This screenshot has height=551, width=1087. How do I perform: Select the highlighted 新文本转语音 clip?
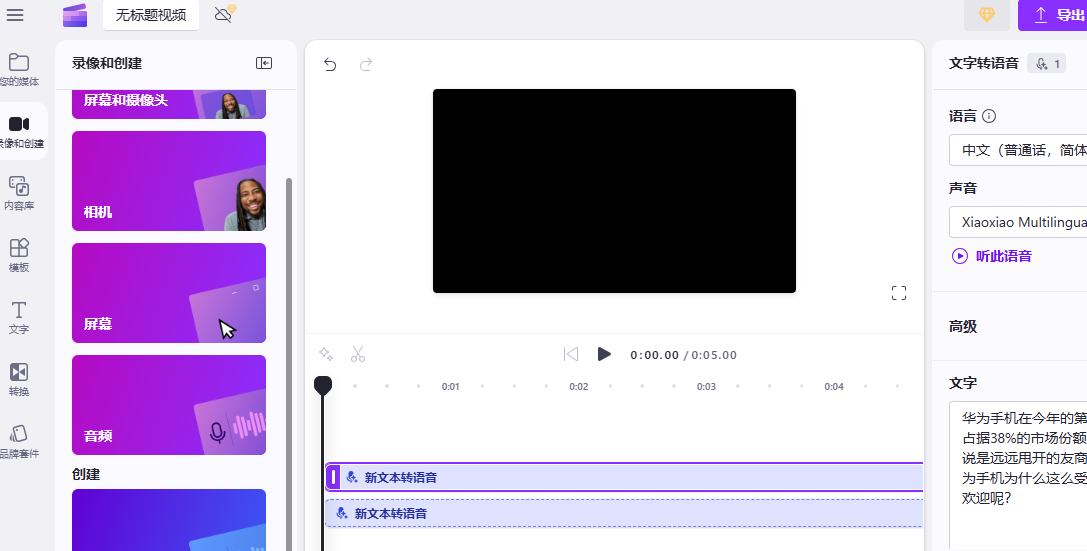pos(625,477)
